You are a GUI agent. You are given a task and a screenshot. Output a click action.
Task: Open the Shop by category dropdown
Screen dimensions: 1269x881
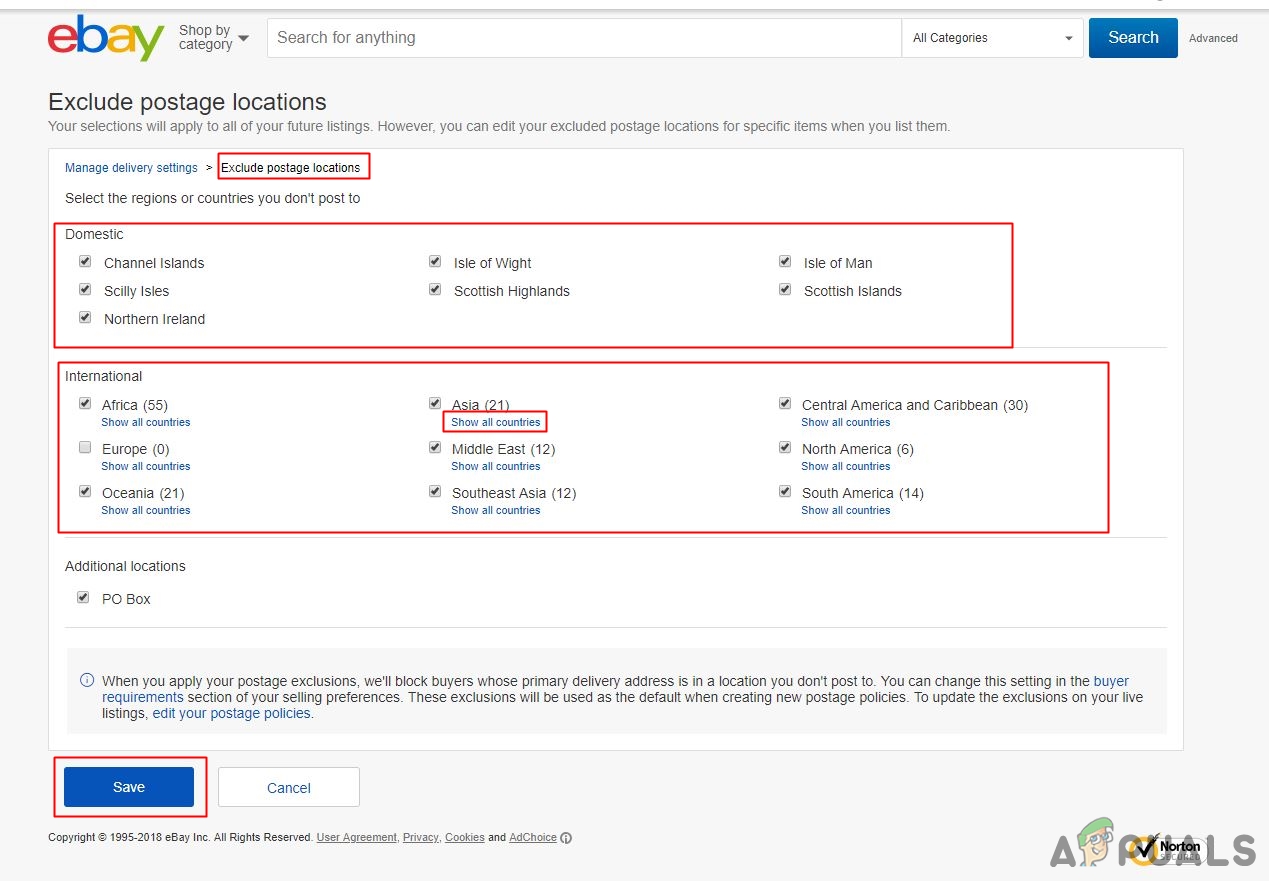(213, 38)
